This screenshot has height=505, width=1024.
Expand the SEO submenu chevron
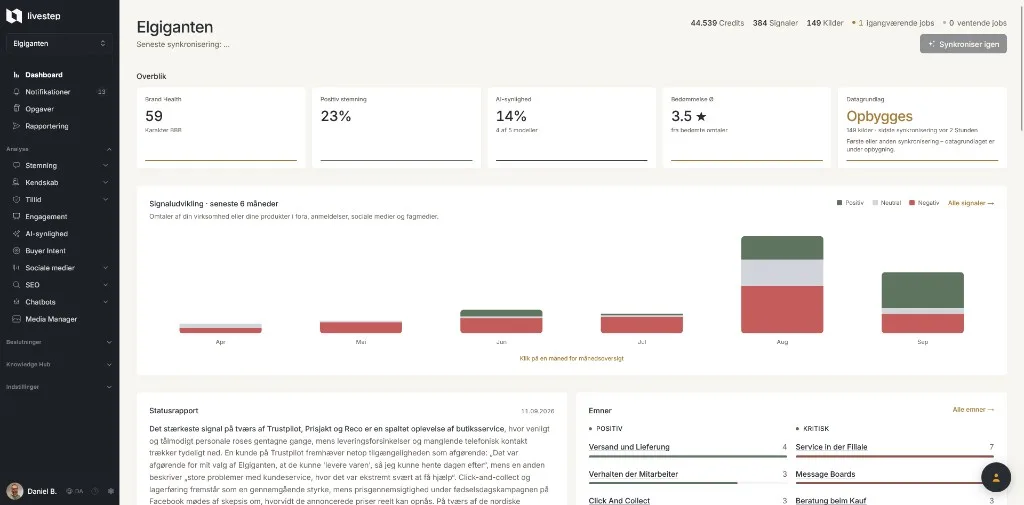coord(106,285)
